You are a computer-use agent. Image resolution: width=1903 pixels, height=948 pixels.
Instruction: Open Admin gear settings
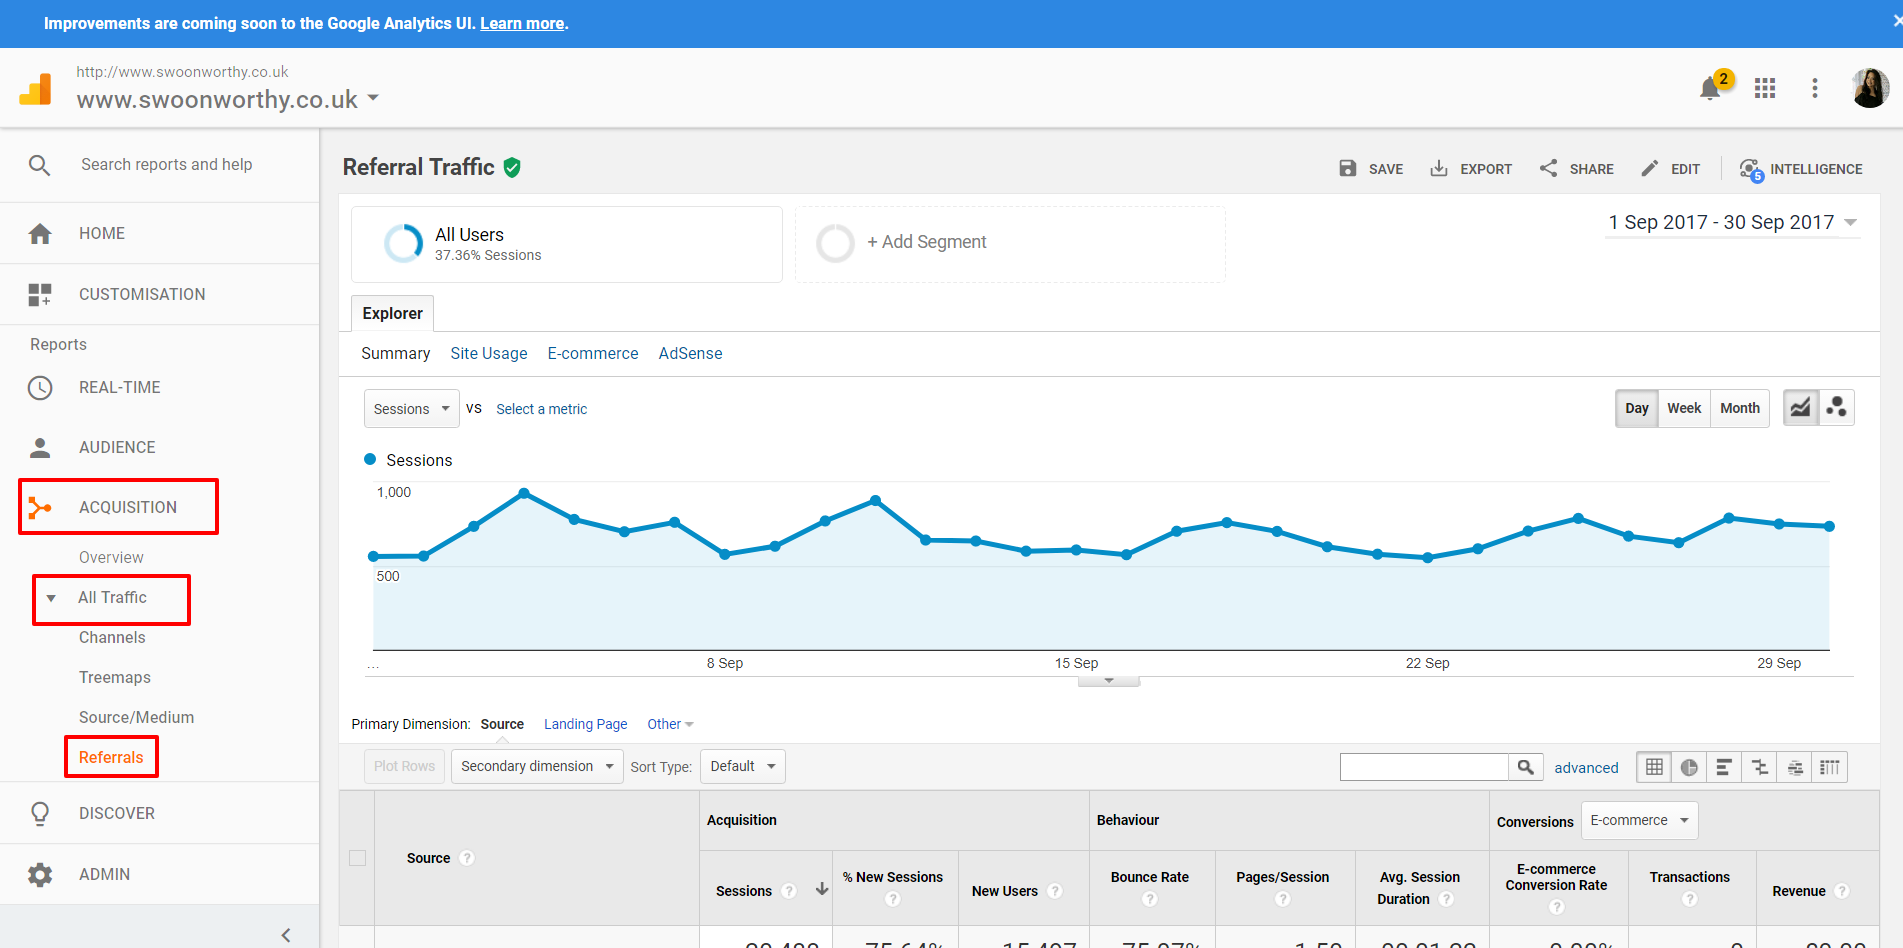(x=40, y=874)
